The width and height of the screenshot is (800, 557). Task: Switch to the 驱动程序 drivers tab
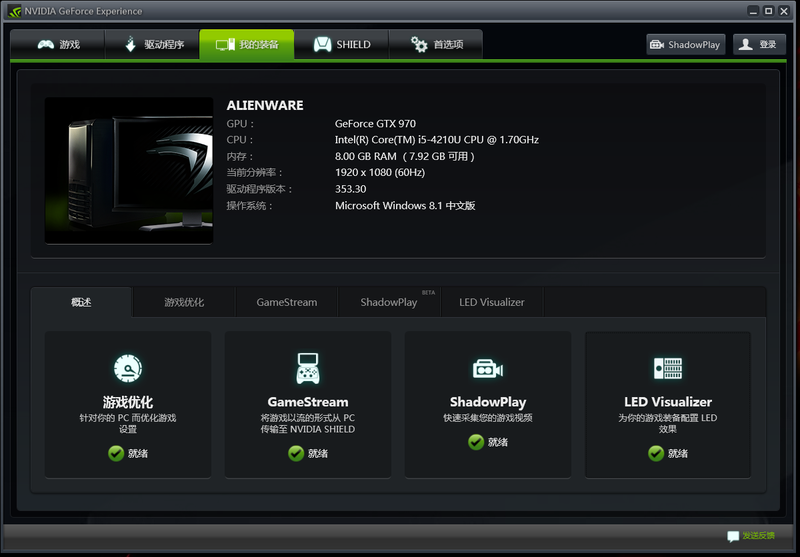152,44
